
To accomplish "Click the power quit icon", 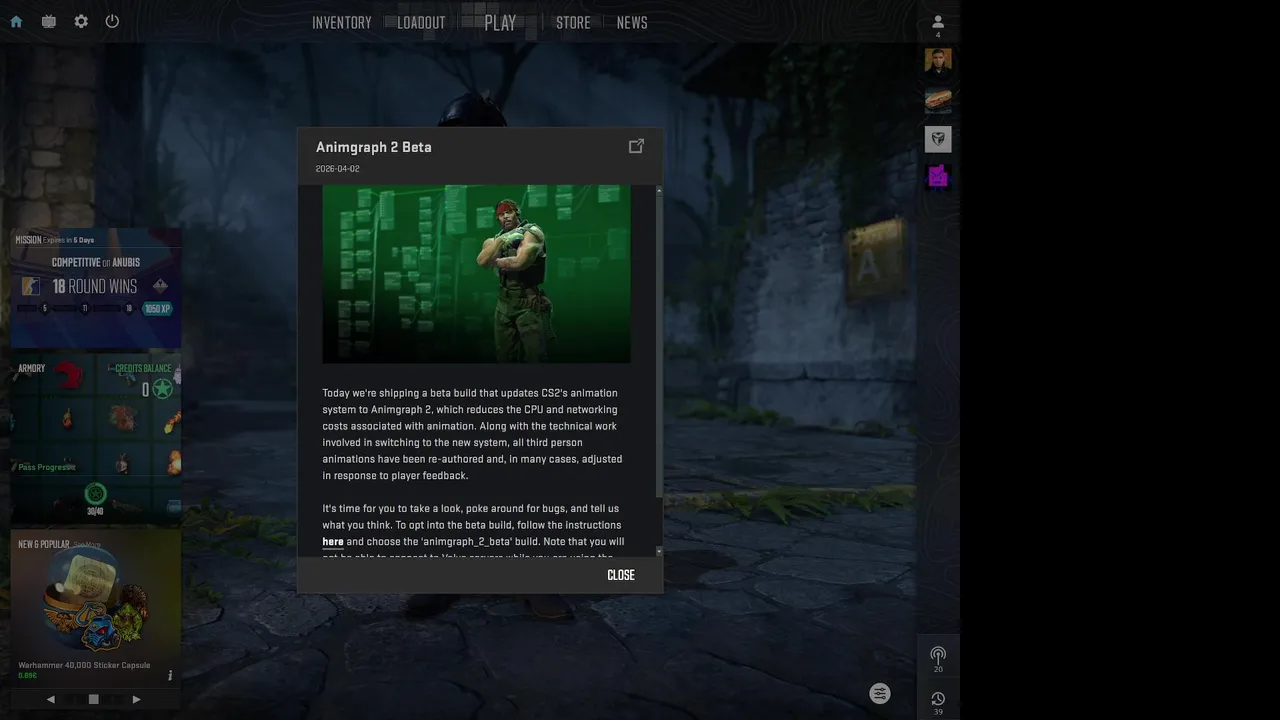I will coord(112,21).
